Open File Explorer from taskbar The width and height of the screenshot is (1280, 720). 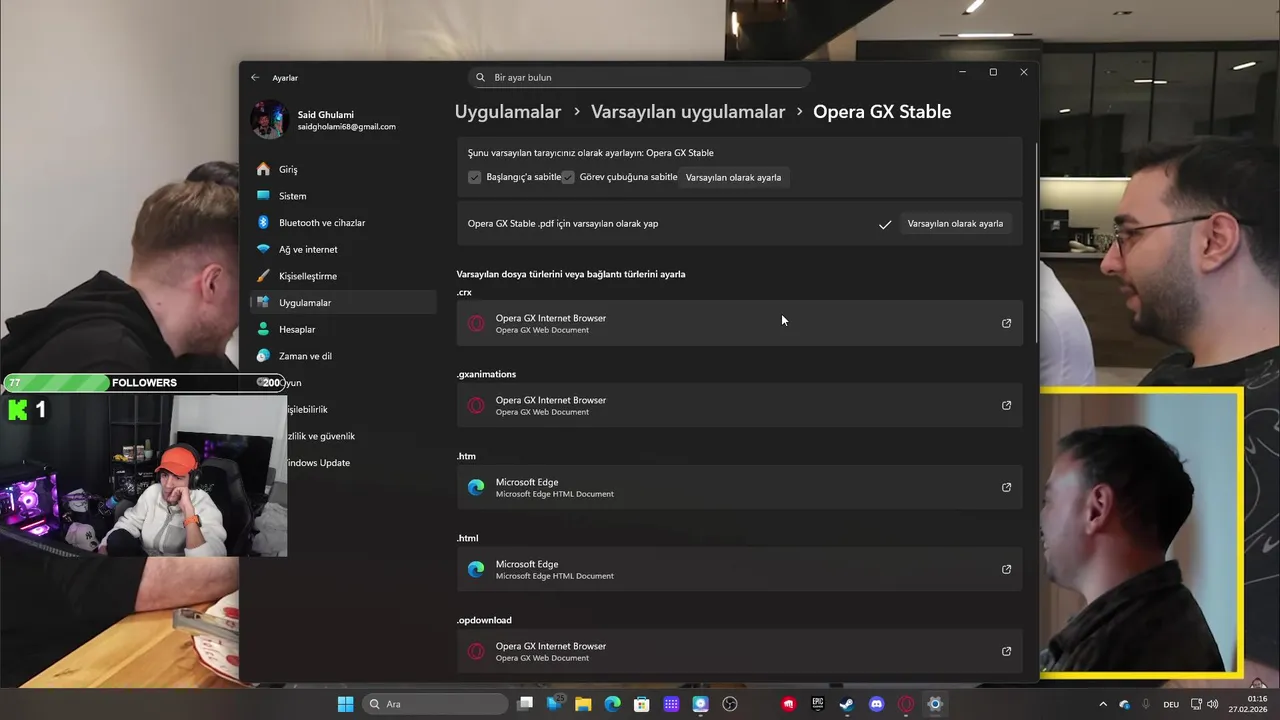click(x=583, y=704)
